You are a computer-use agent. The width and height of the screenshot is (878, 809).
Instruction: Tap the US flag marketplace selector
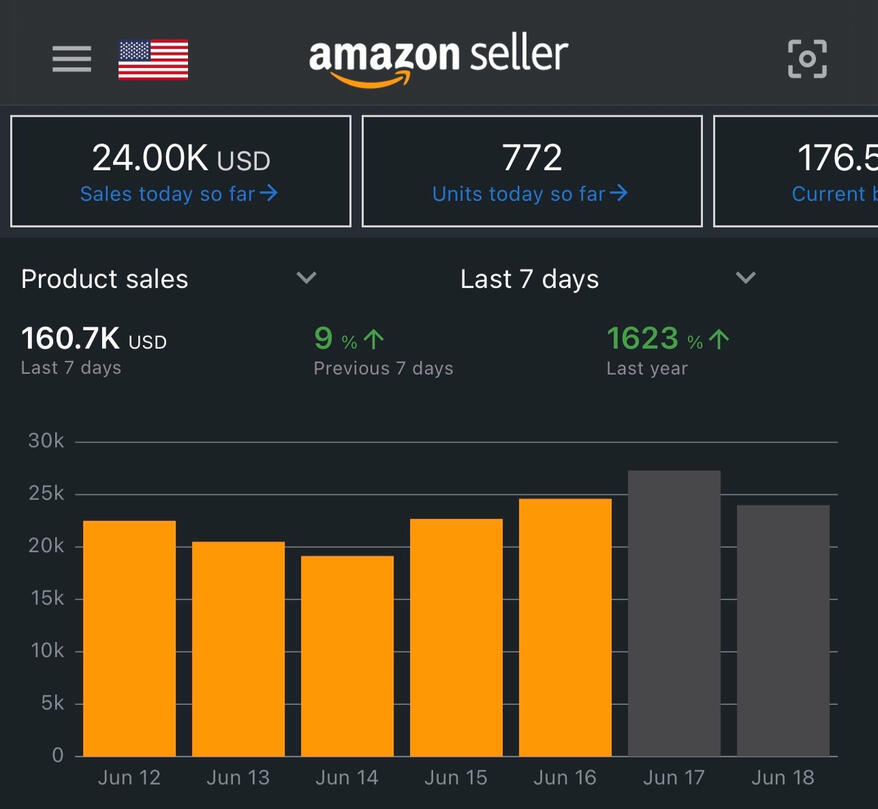(x=153, y=59)
